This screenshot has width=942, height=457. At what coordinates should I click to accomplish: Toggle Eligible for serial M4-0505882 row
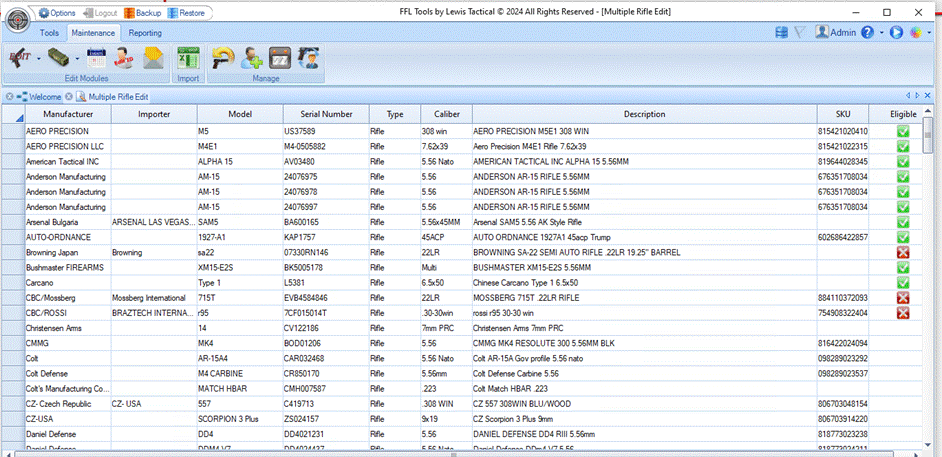click(902, 147)
